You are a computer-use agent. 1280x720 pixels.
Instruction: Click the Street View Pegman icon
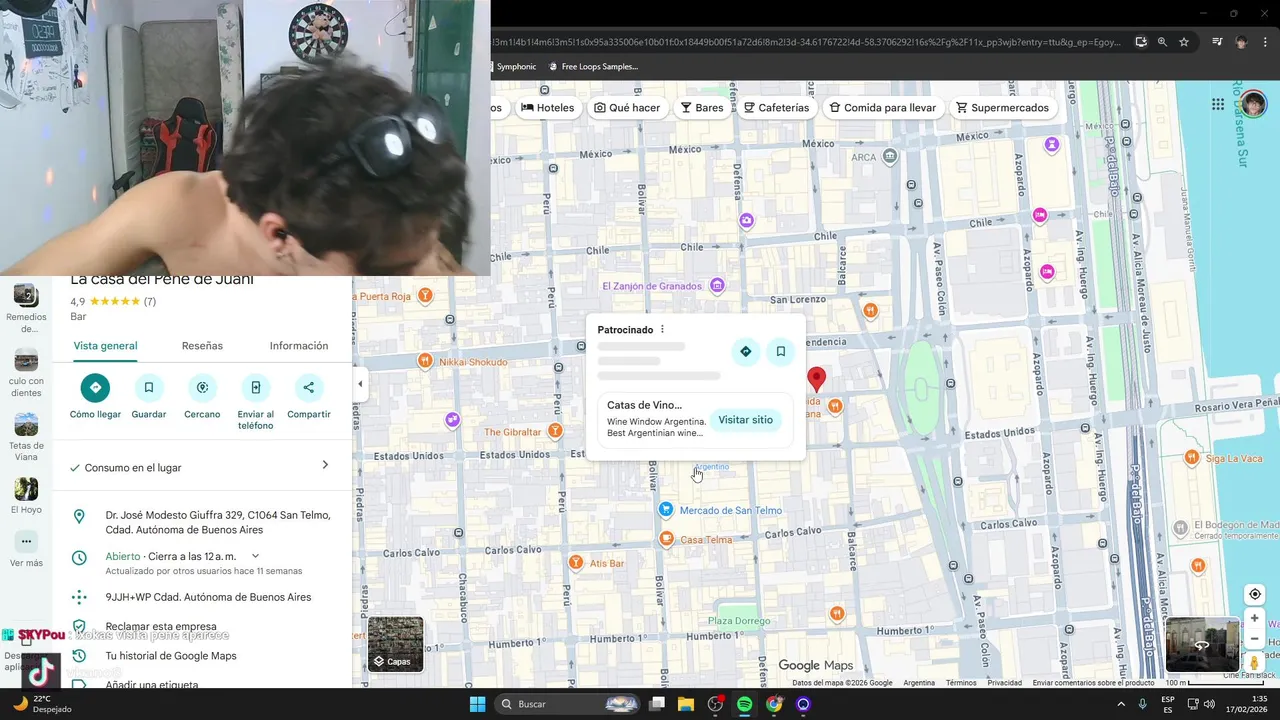click(1254, 663)
